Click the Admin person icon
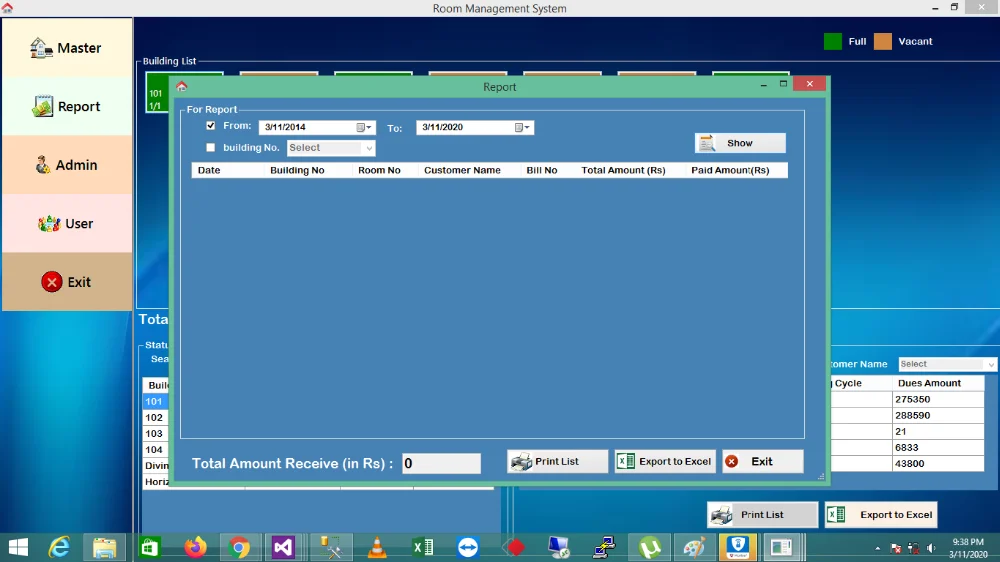 point(43,165)
